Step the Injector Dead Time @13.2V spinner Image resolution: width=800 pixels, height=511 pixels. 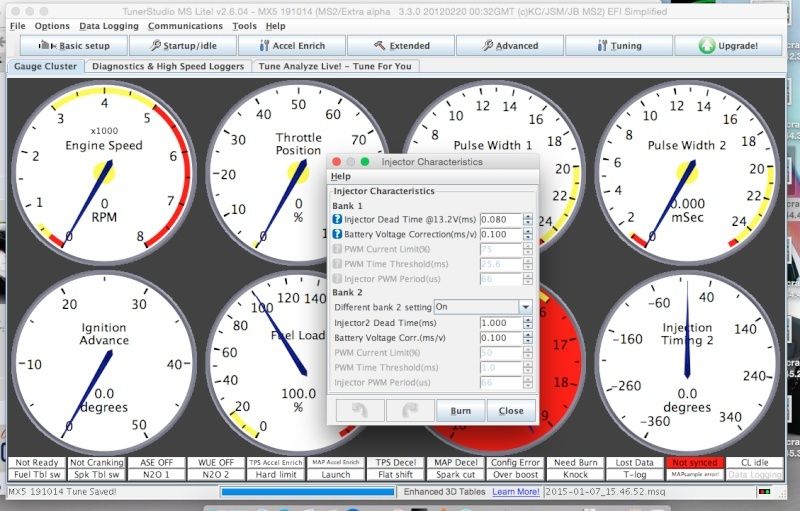coord(528,219)
